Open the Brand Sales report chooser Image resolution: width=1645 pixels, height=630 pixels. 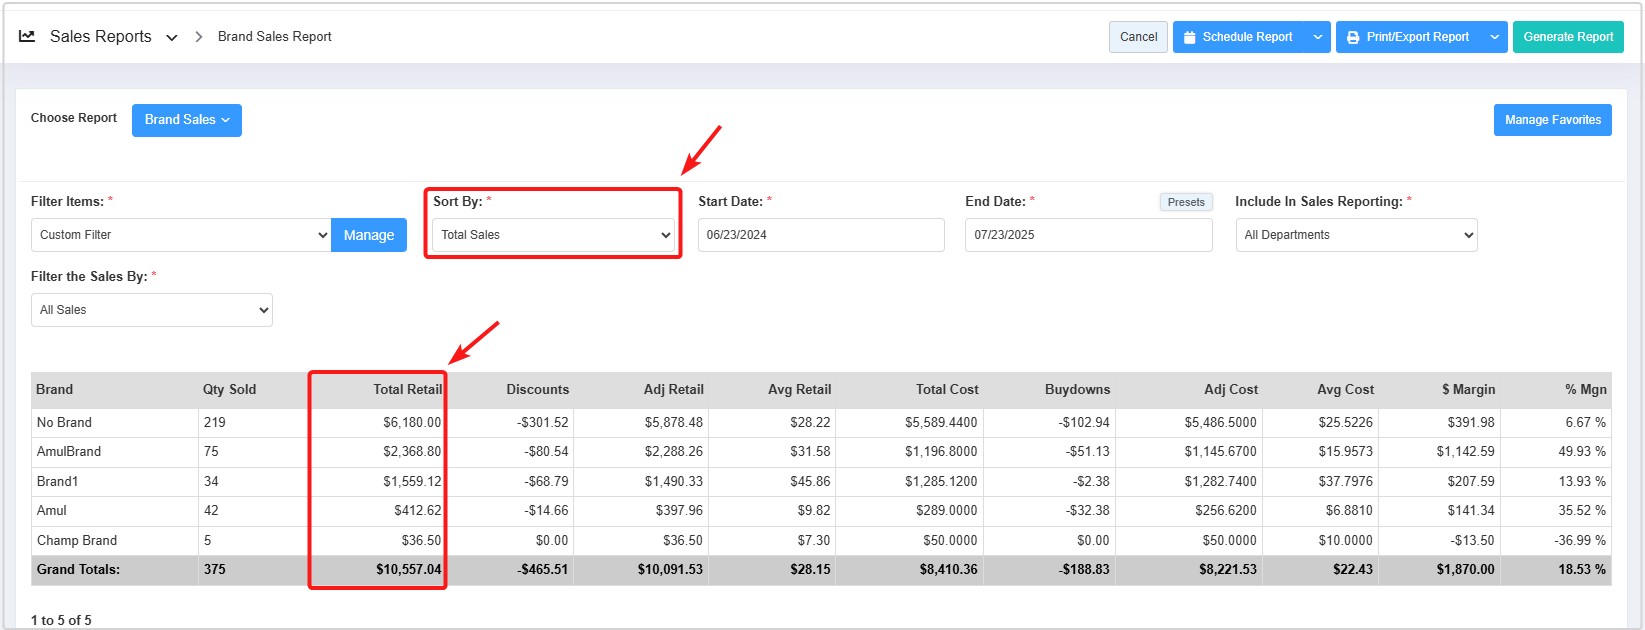187,120
